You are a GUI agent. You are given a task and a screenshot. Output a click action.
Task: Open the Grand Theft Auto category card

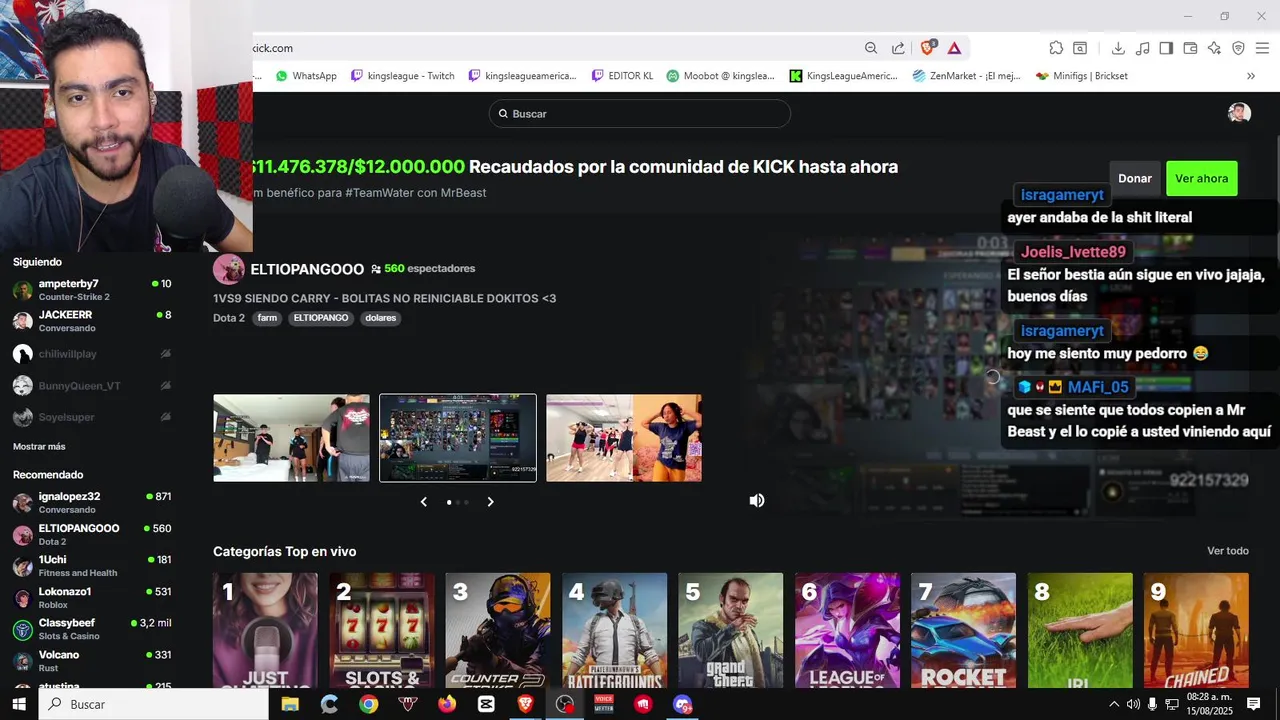tap(731, 630)
